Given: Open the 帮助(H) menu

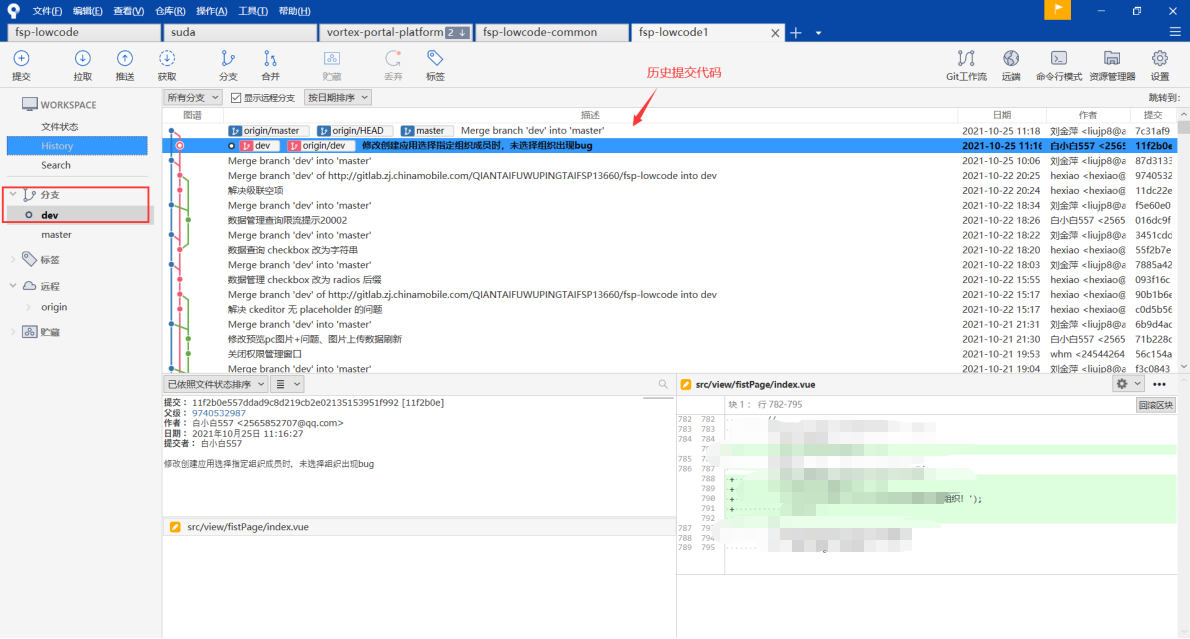Looking at the screenshot, I should click(x=294, y=11).
